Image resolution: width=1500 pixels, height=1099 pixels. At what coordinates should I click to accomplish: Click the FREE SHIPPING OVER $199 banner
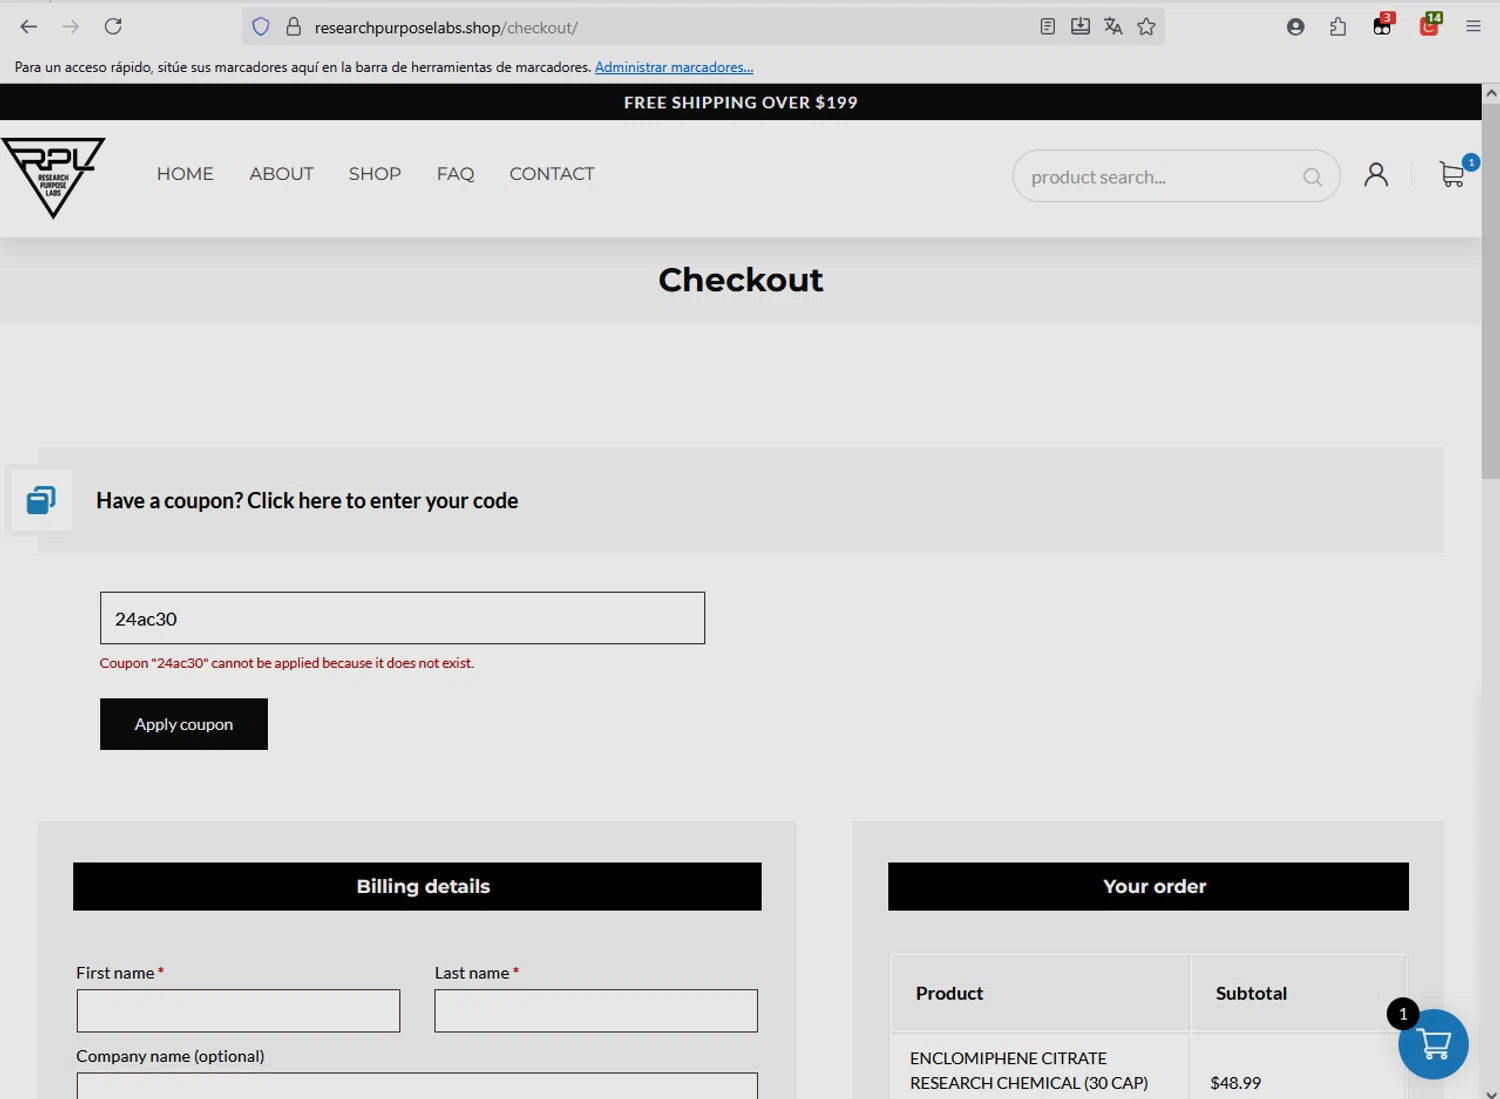click(x=741, y=102)
